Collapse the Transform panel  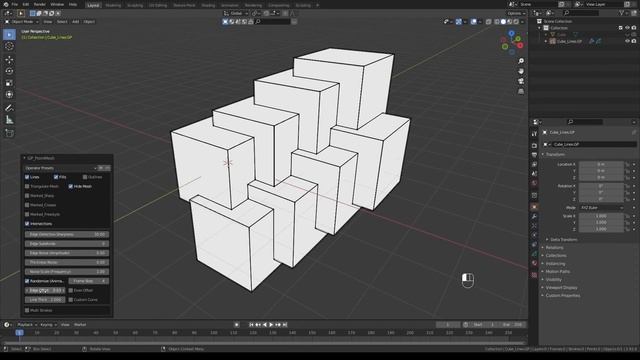[x=555, y=155]
